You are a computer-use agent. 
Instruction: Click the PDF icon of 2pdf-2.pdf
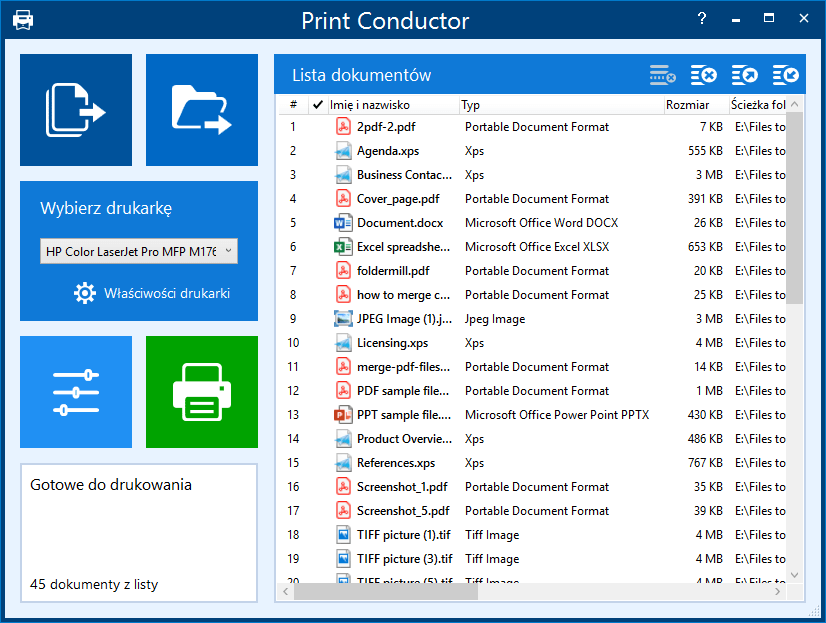[x=343, y=126]
